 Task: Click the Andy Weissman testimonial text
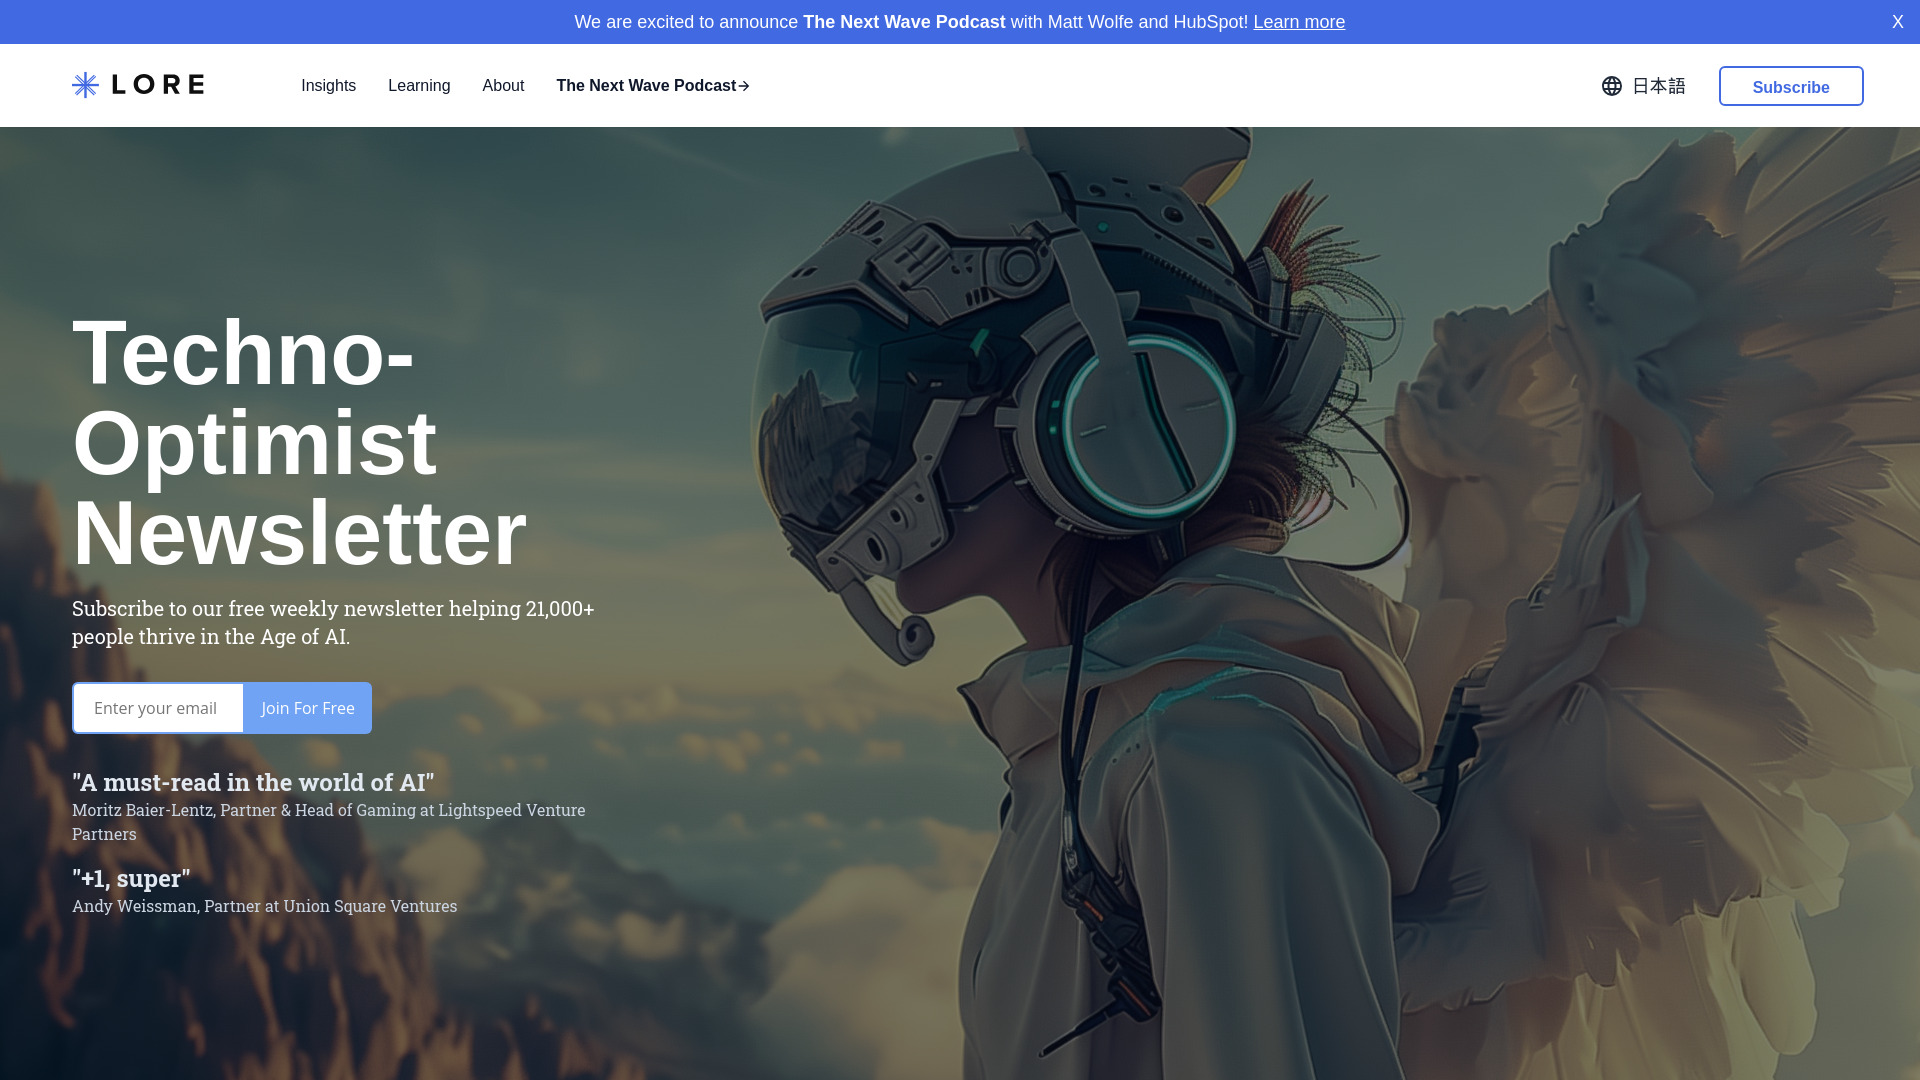264,906
